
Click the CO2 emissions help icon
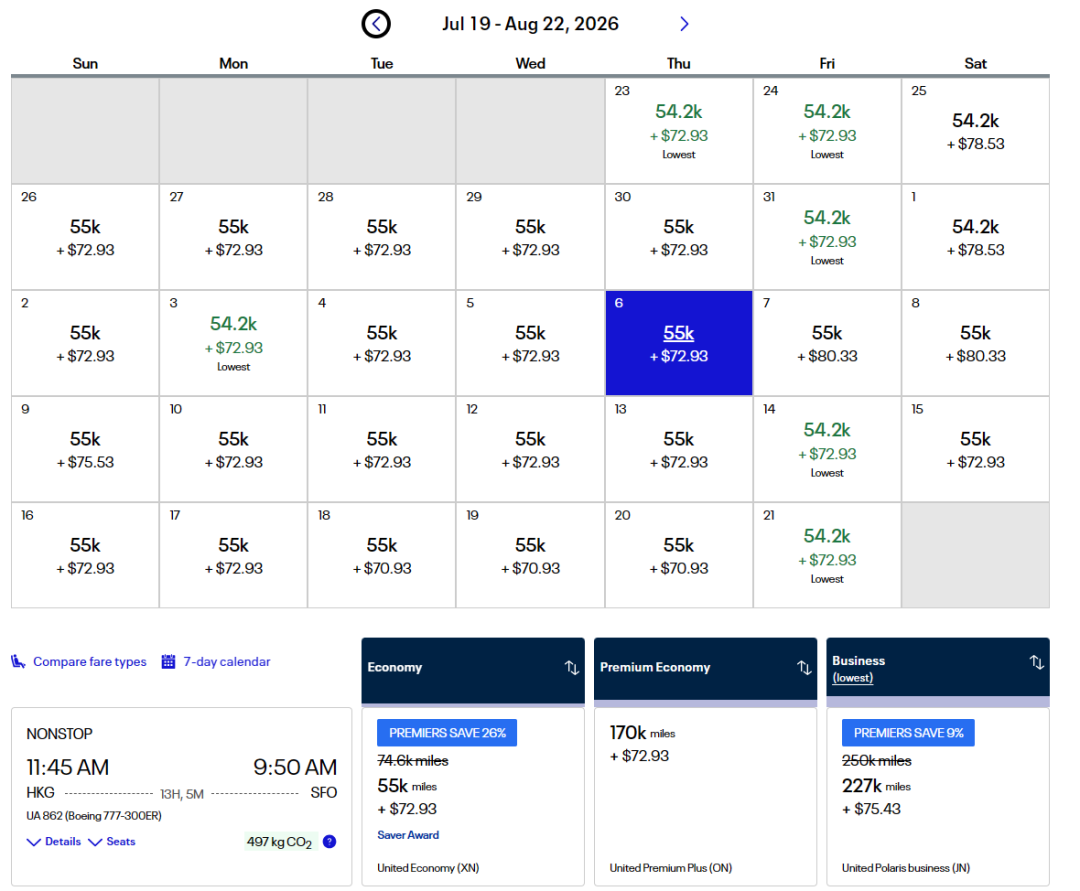330,842
